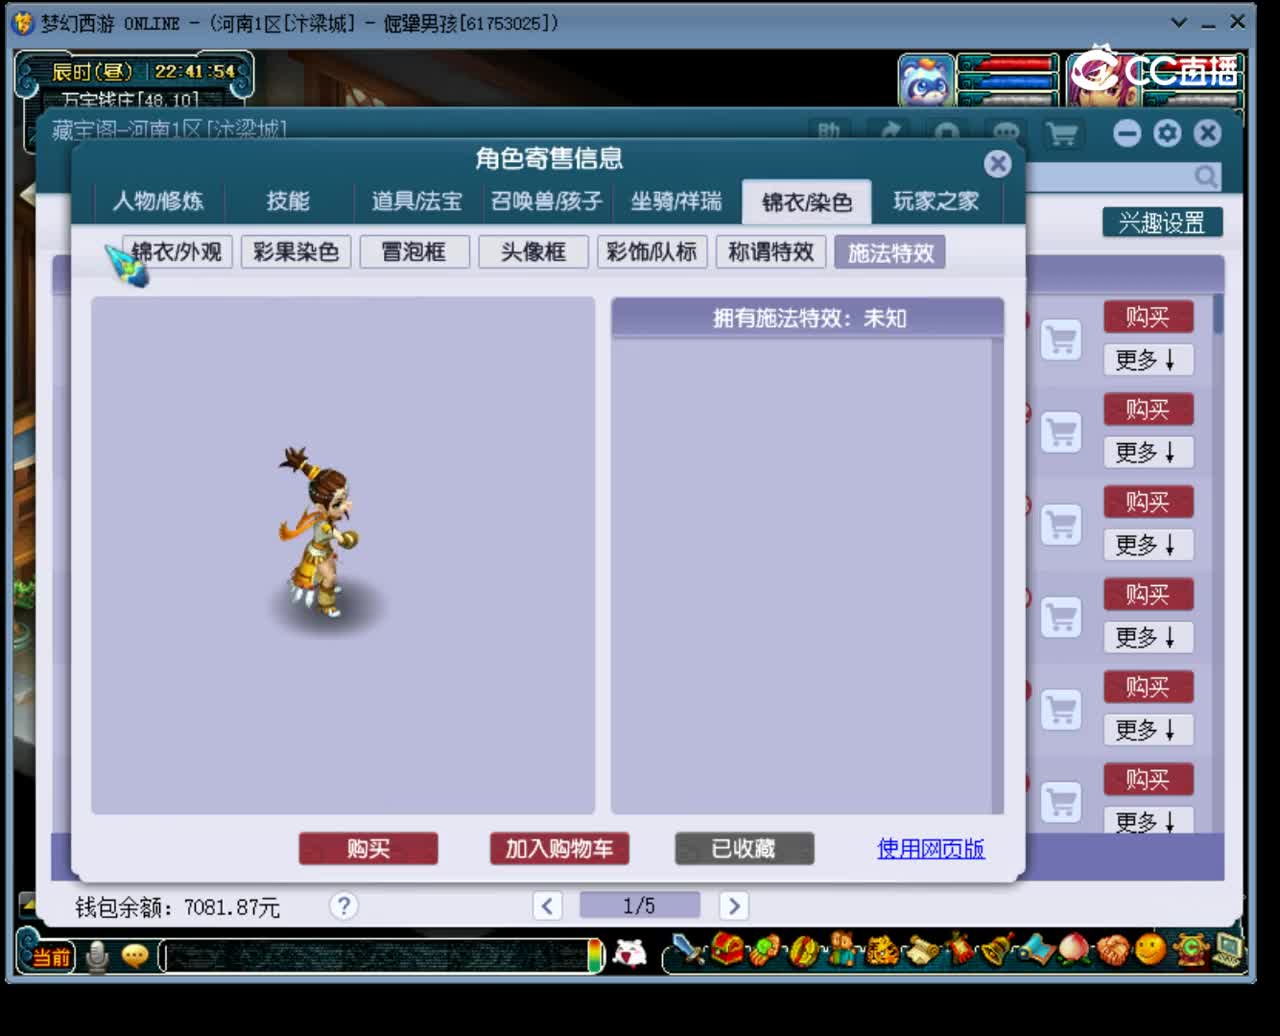Switch to the 技能 tab
Image resolution: width=1280 pixels, height=1036 pixels.
(x=288, y=201)
